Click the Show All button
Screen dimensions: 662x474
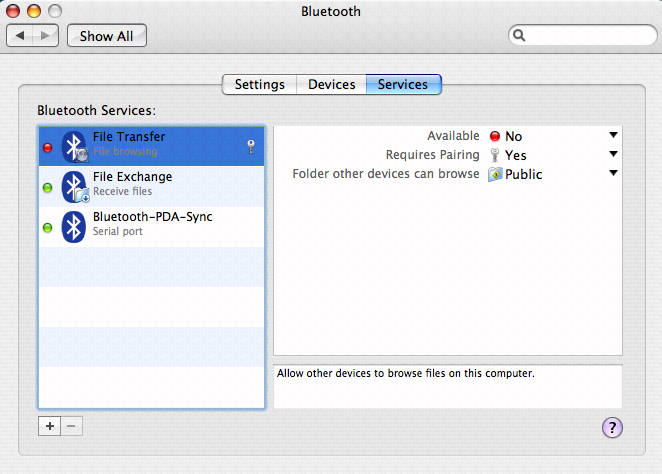pyautogui.click(x=107, y=36)
